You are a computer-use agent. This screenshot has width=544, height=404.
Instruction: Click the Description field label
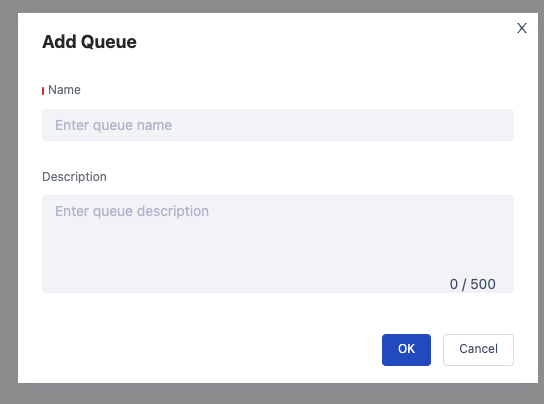pyautogui.click(x=74, y=177)
